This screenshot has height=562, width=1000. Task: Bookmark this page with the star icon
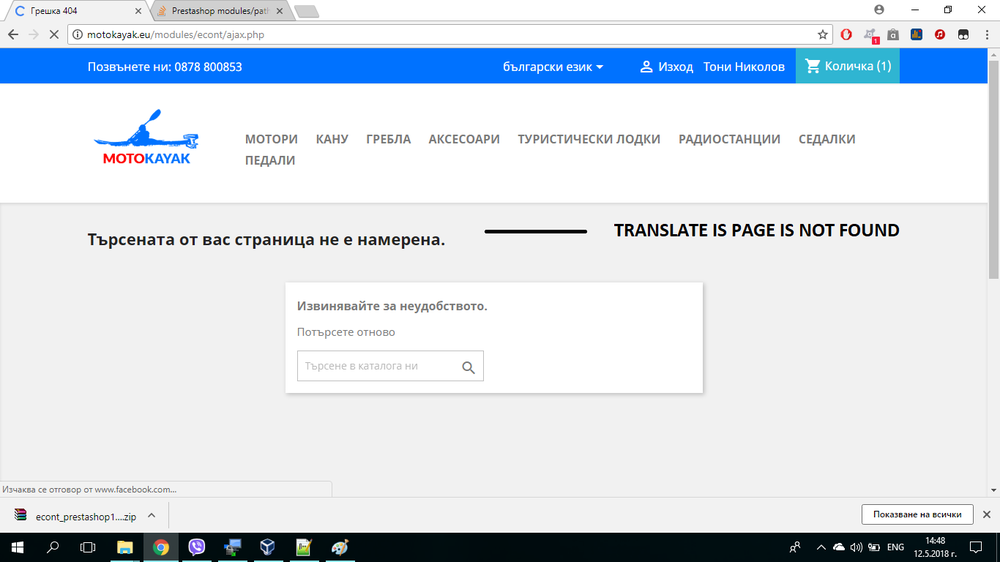[x=823, y=34]
